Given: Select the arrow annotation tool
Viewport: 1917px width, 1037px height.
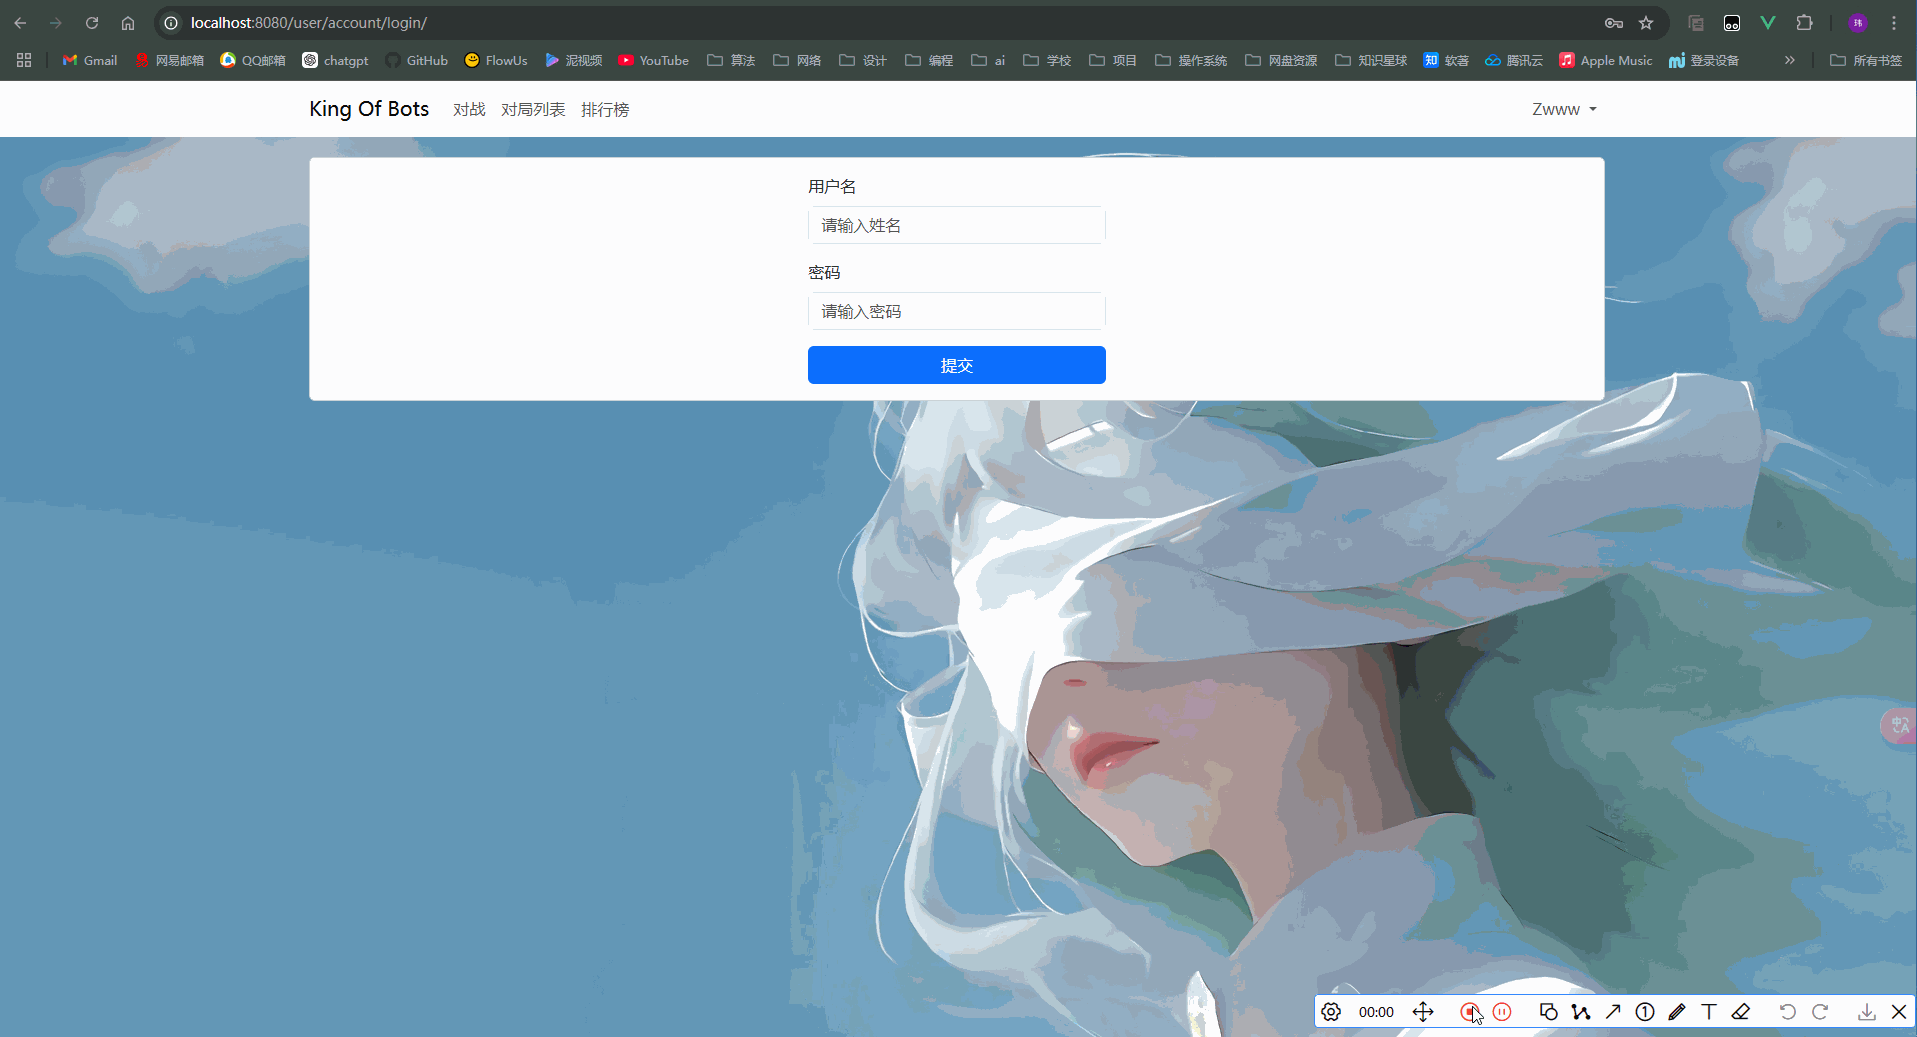Looking at the screenshot, I should point(1613,1012).
